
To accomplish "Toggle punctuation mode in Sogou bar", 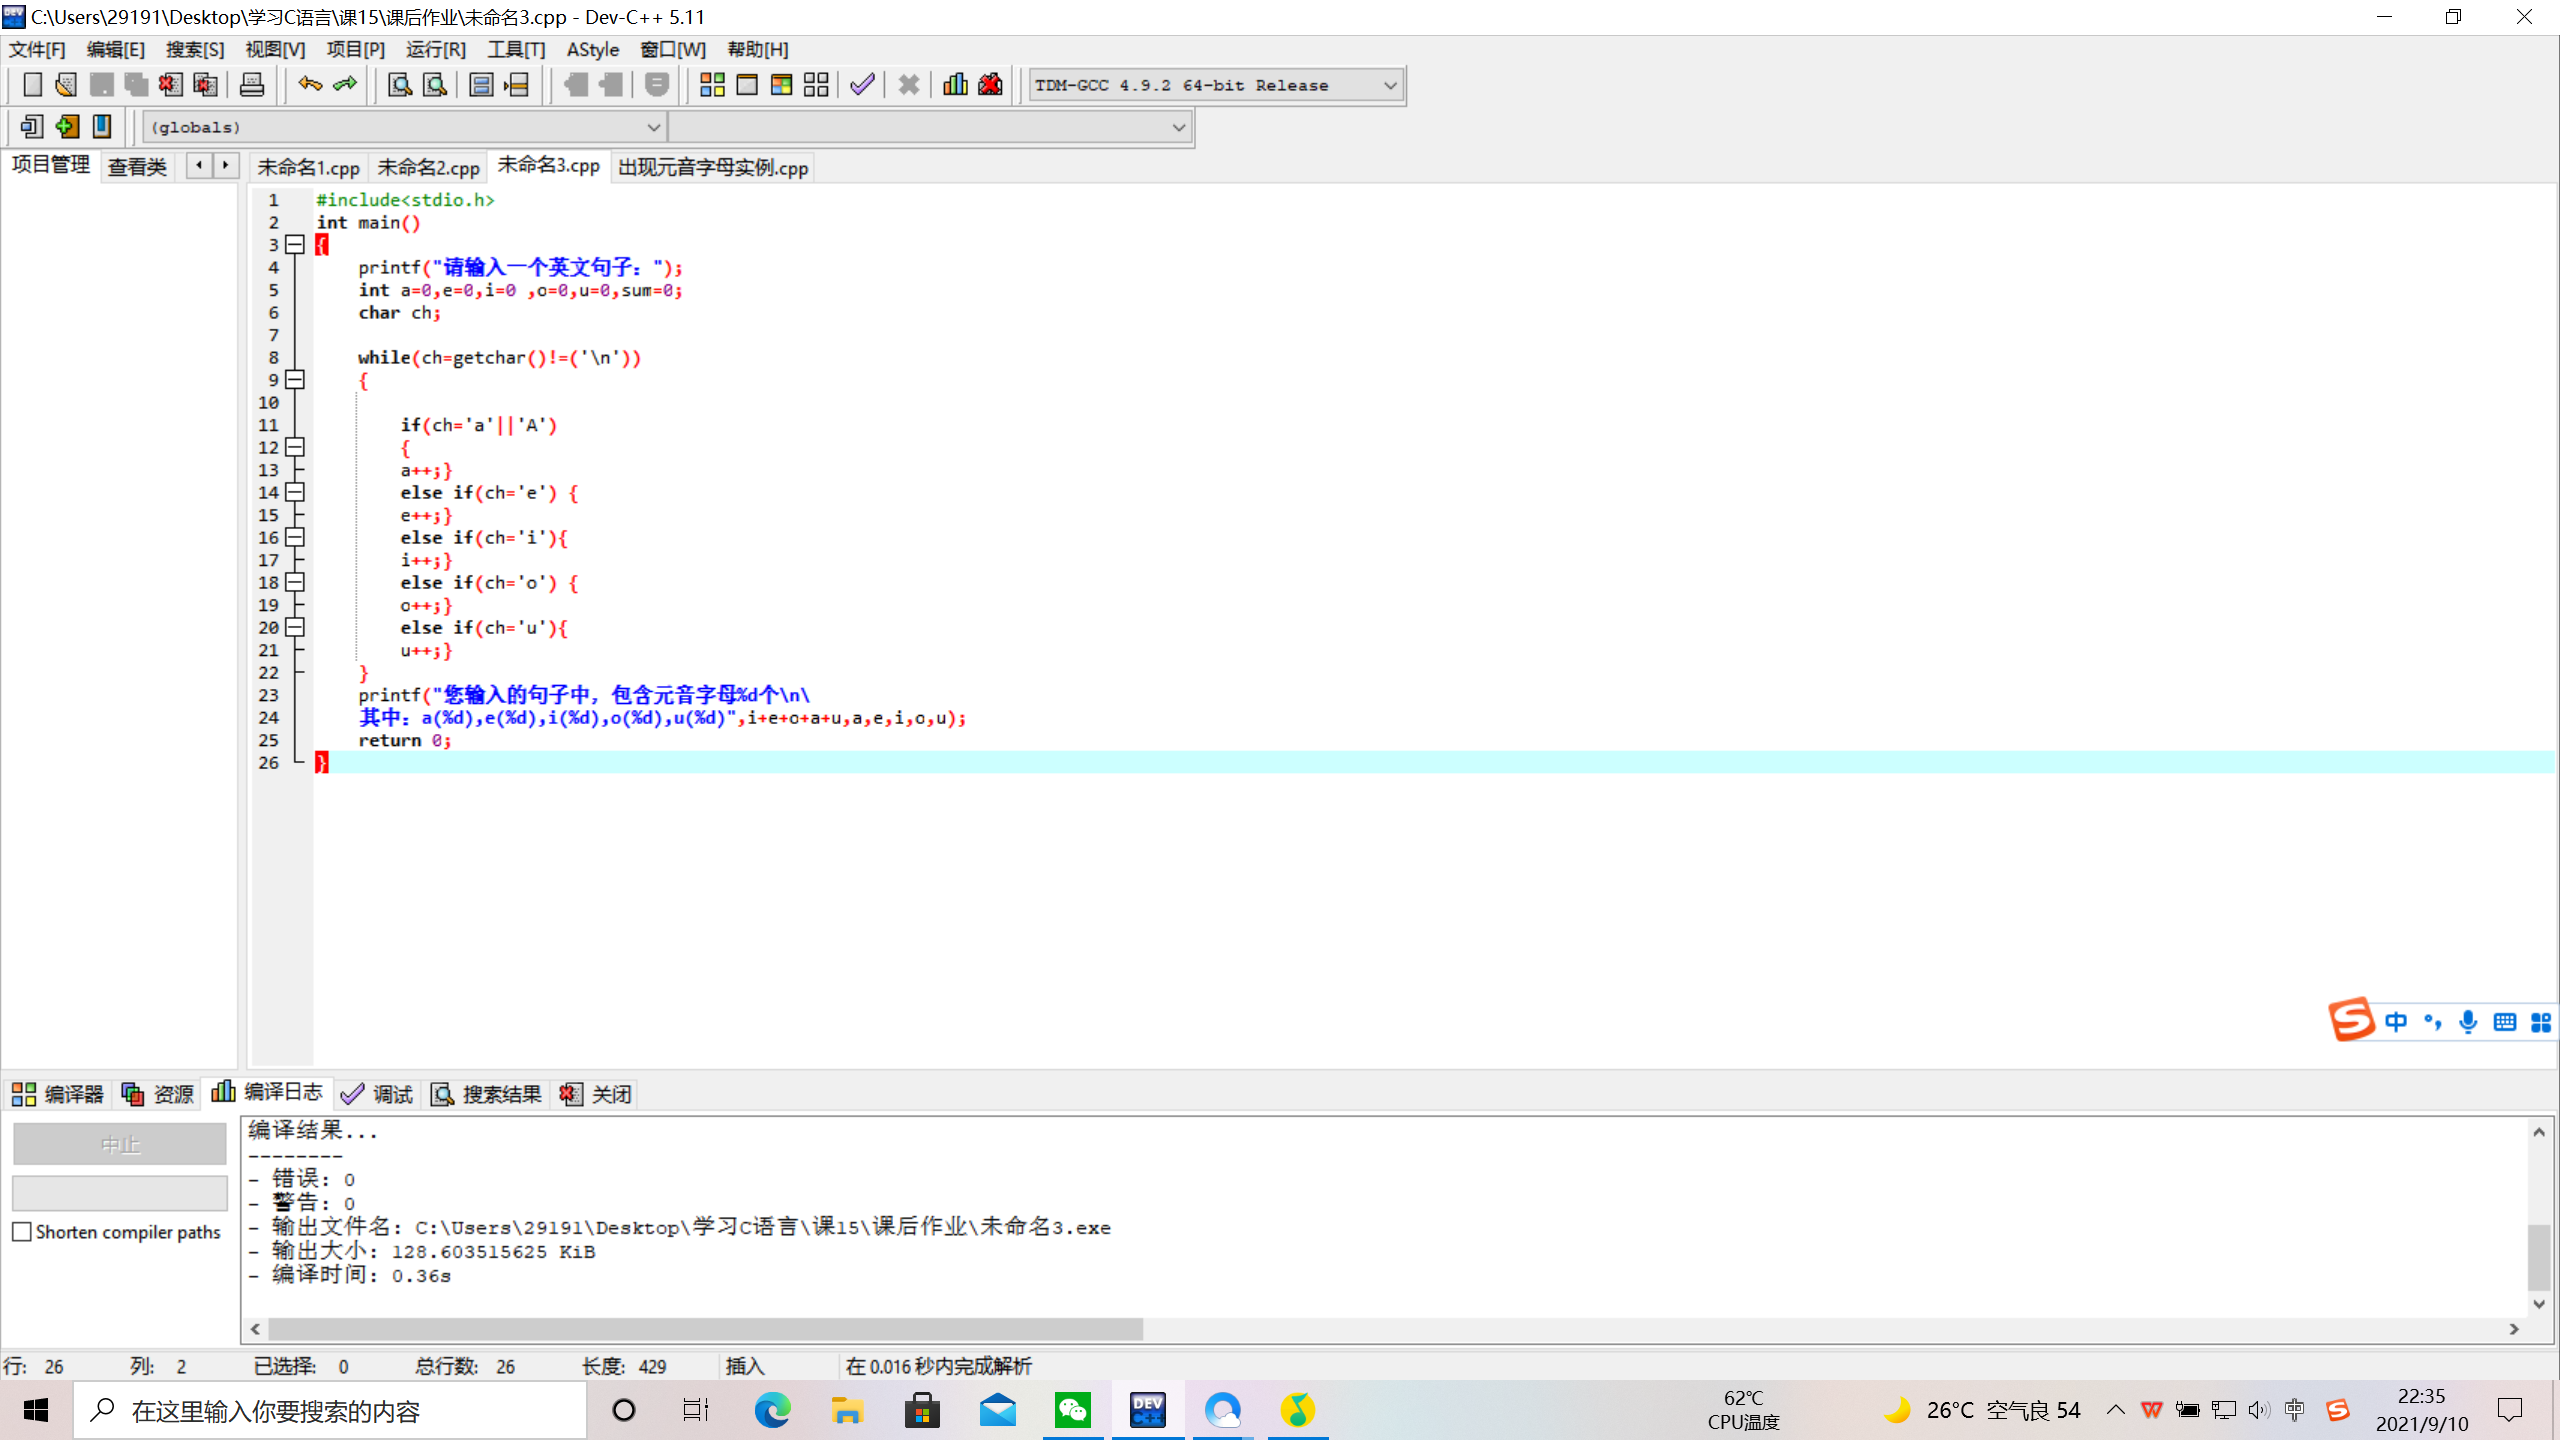I will click(x=2432, y=1022).
